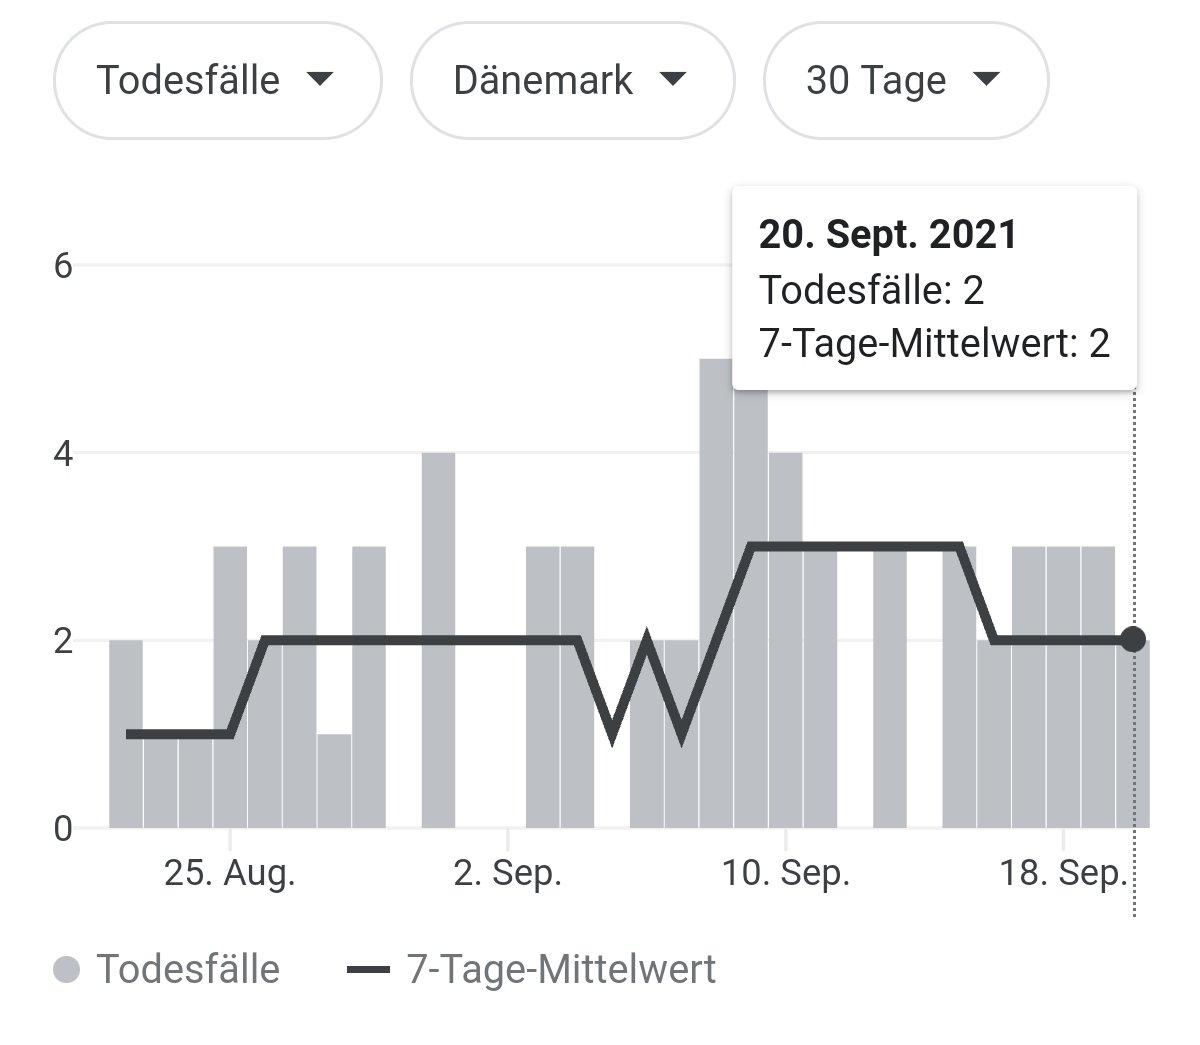Click the 25. Aug. axis label
Viewport: 1200px width, 1045px height.
pyautogui.click(x=230, y=873)
